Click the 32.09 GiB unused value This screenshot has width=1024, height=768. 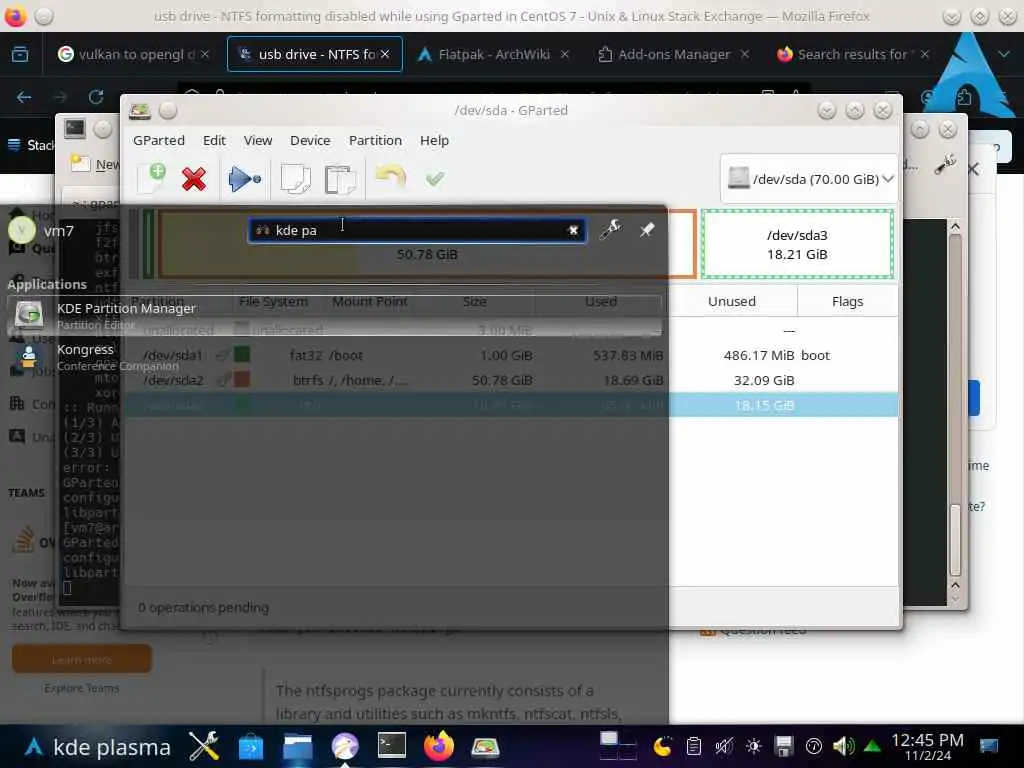[764, 380]
